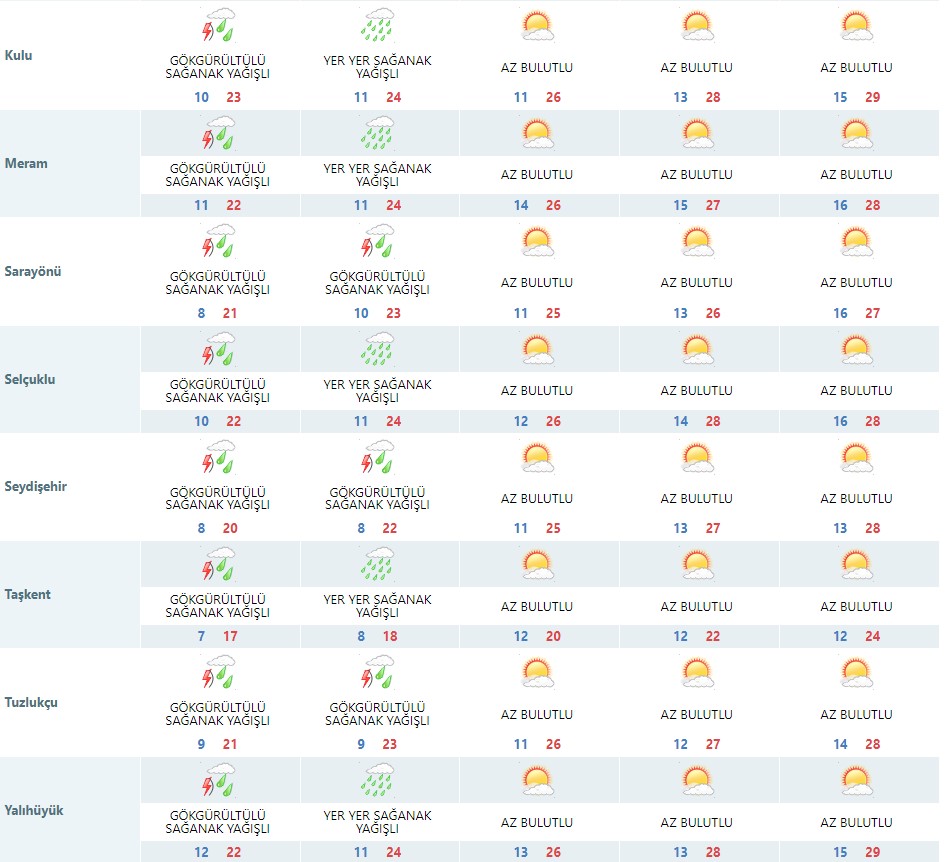Screen dimensions: 945x862
Task: Click Yalıhüyük's scattered showers cloud icon
Action: (x=377, y=779)
